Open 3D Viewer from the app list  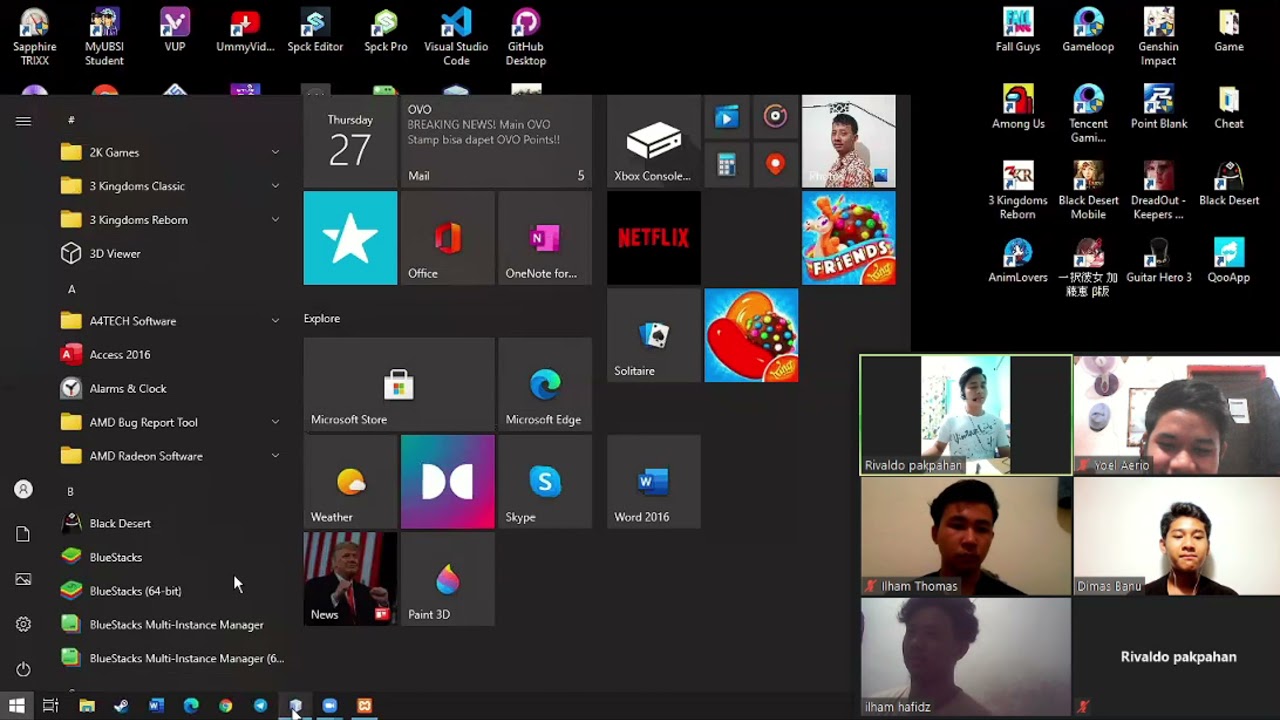point(170,254)
